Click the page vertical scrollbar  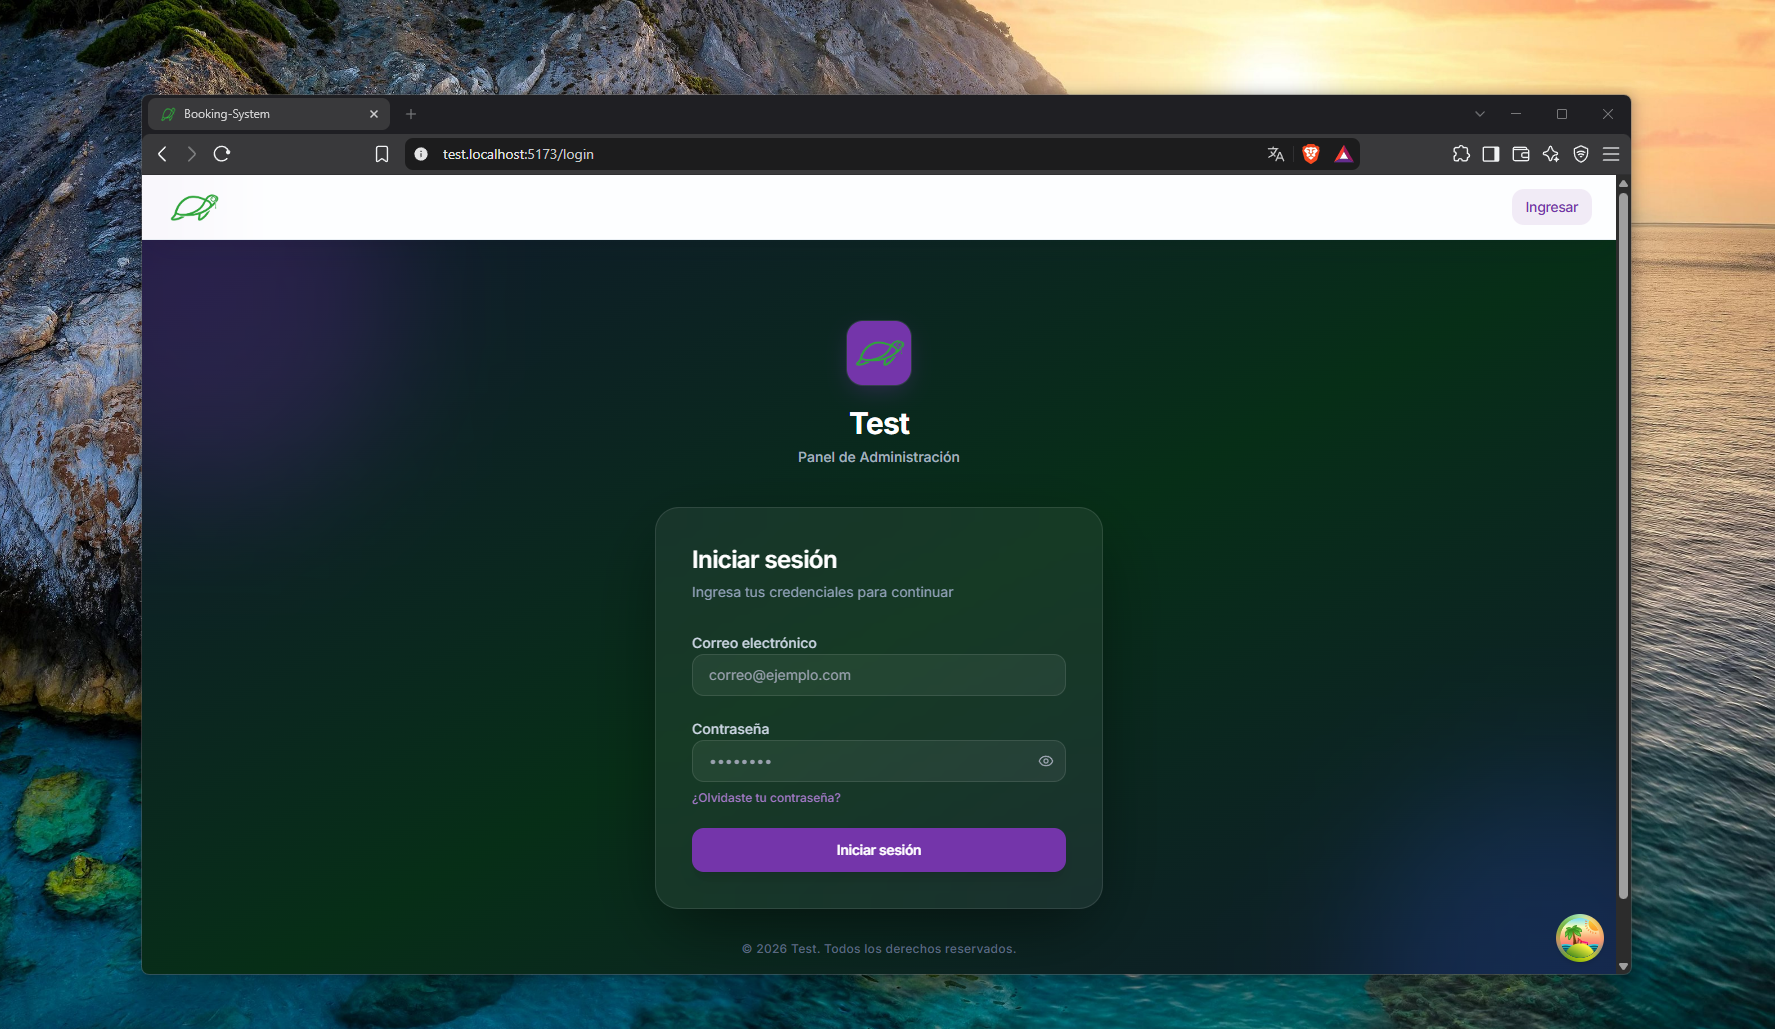click(1623, 545)
